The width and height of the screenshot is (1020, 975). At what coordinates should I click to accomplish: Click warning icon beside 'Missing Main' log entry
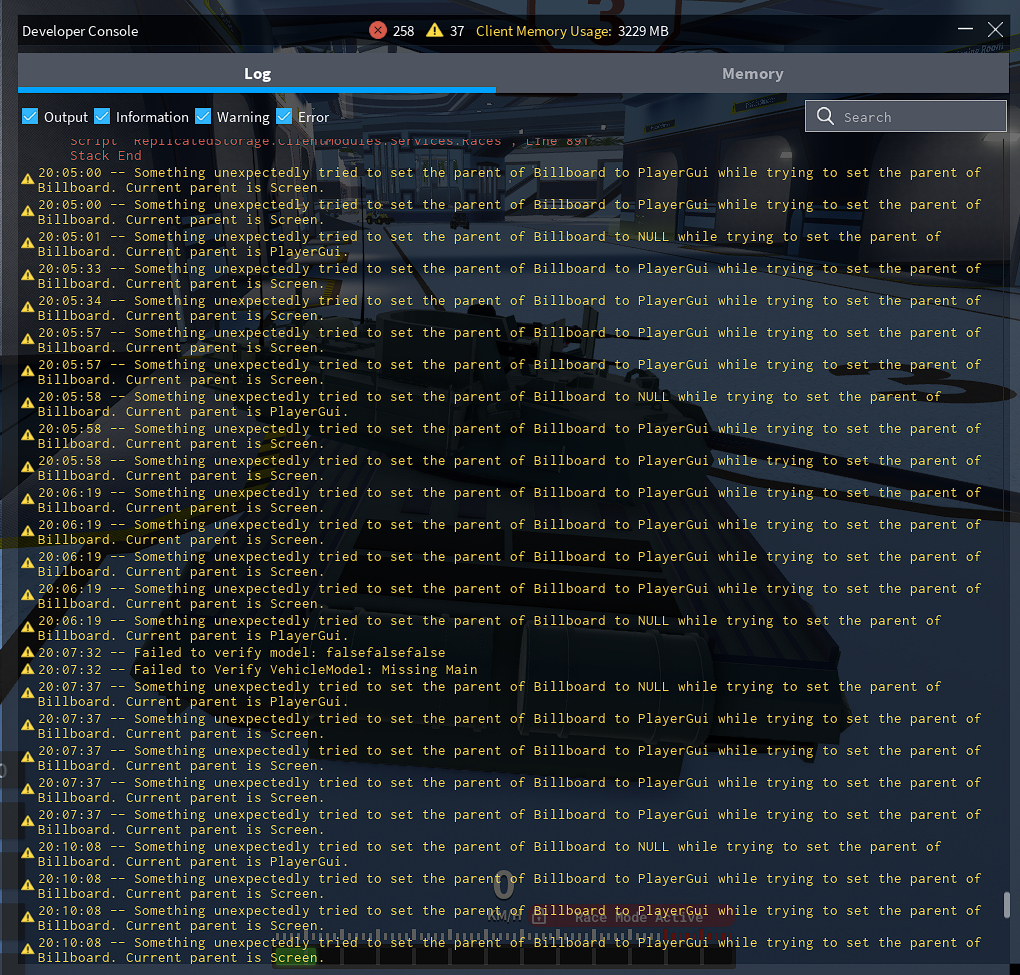pos(28,669)
